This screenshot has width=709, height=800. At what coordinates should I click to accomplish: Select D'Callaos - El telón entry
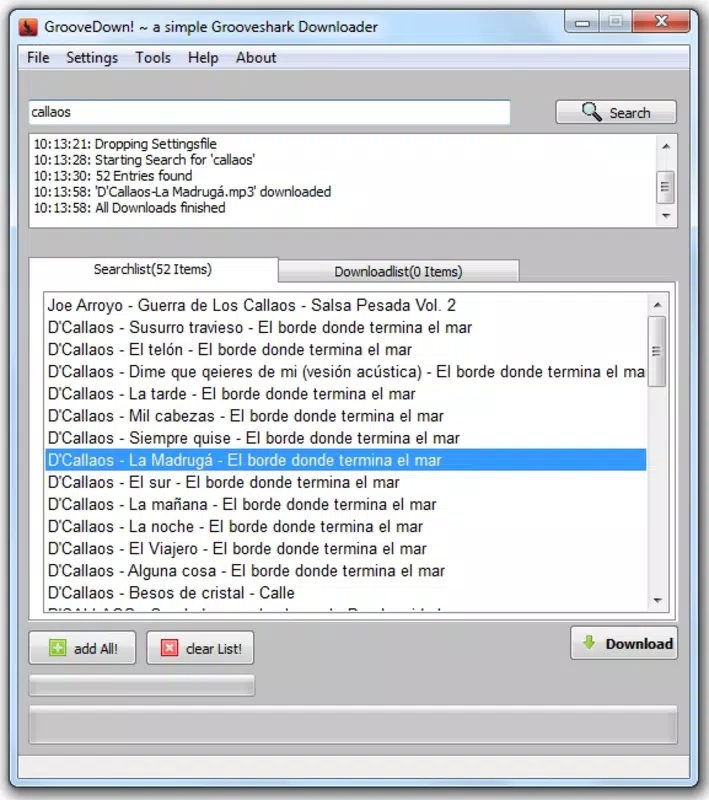pos(346,349)
